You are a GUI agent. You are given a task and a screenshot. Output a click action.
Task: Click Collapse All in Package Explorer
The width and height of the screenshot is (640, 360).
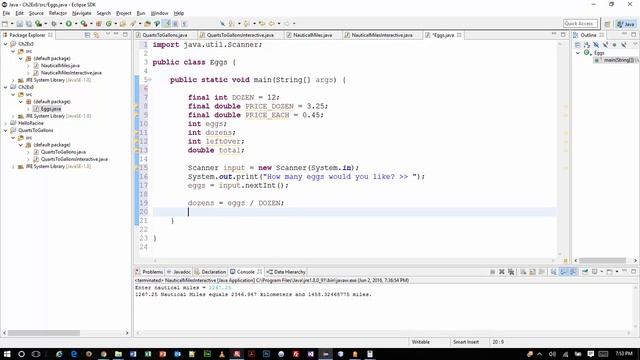click(87, 35)
